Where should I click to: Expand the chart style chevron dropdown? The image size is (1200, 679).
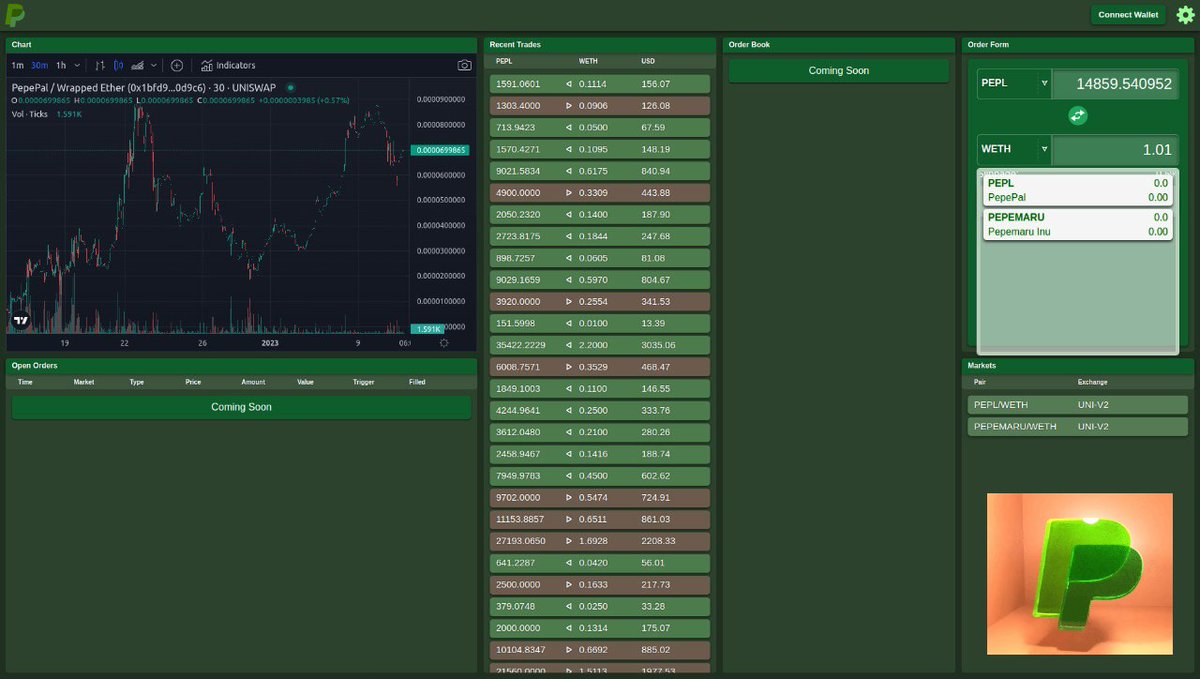[154, 65]
